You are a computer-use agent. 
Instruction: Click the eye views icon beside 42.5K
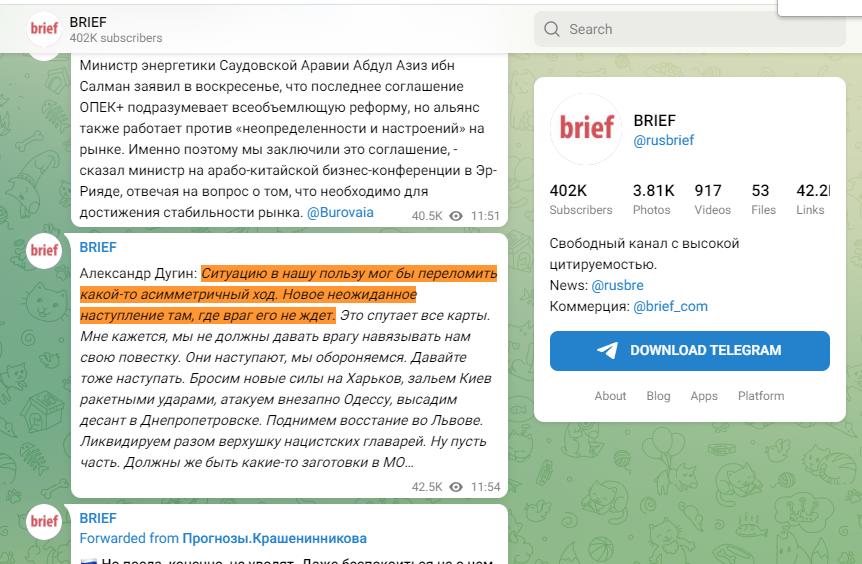[x=456, y=487]
